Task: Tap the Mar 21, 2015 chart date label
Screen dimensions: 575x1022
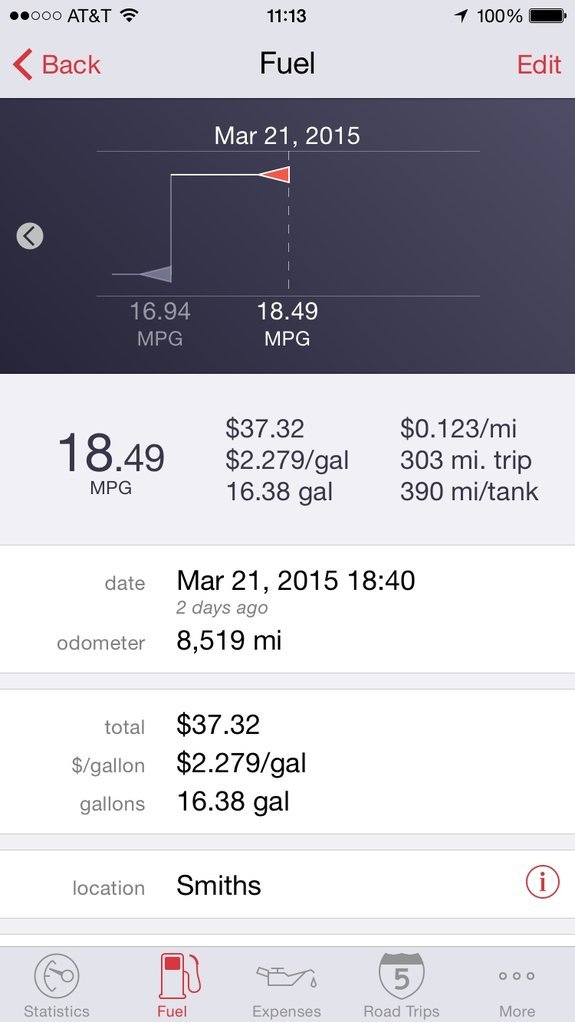Action: (287, 136)
